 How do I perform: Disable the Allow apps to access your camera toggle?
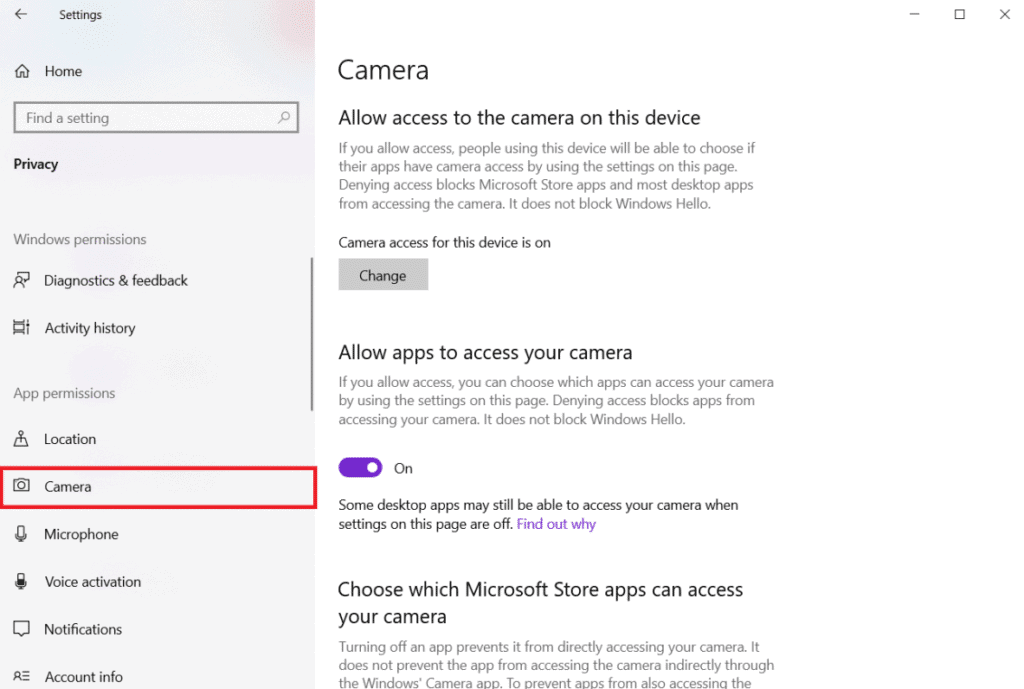pos(360,467)
